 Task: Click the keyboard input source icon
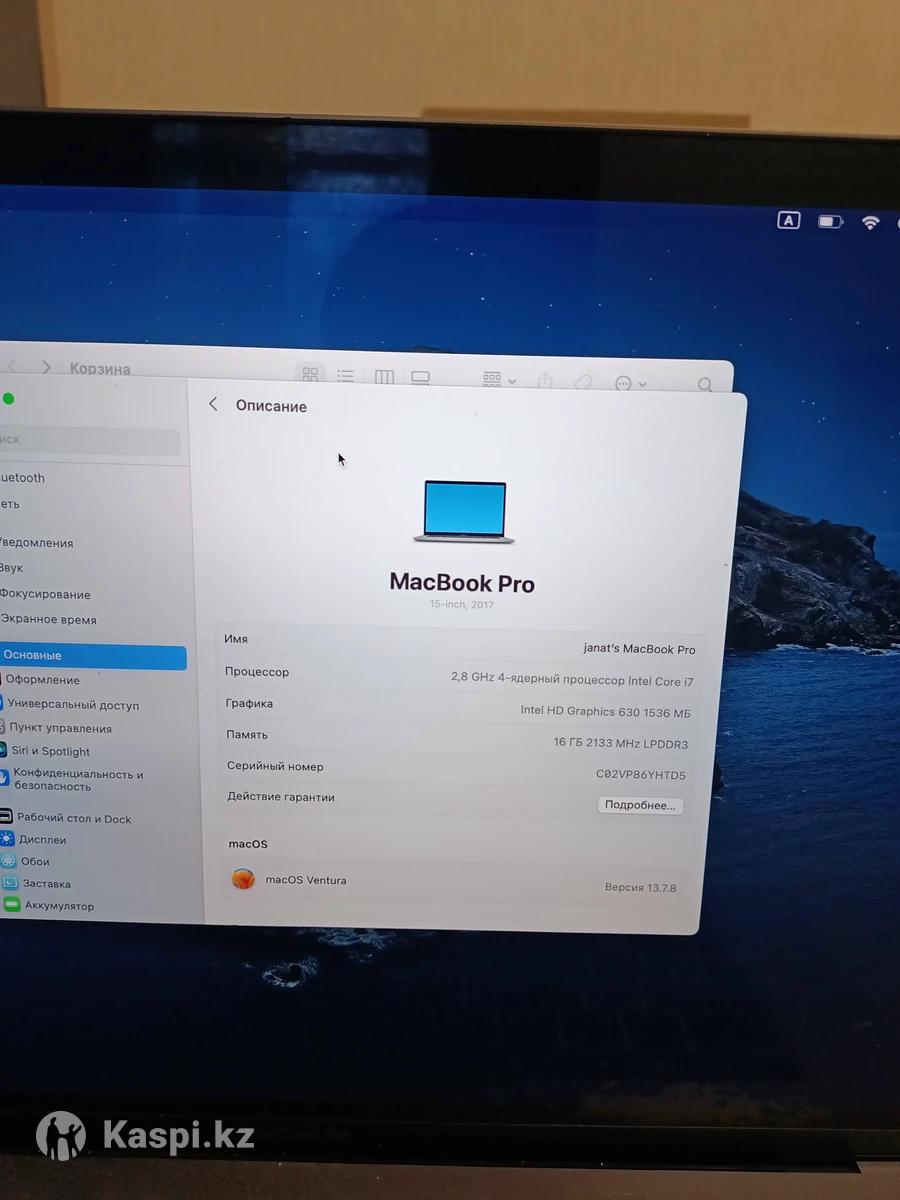789,221
